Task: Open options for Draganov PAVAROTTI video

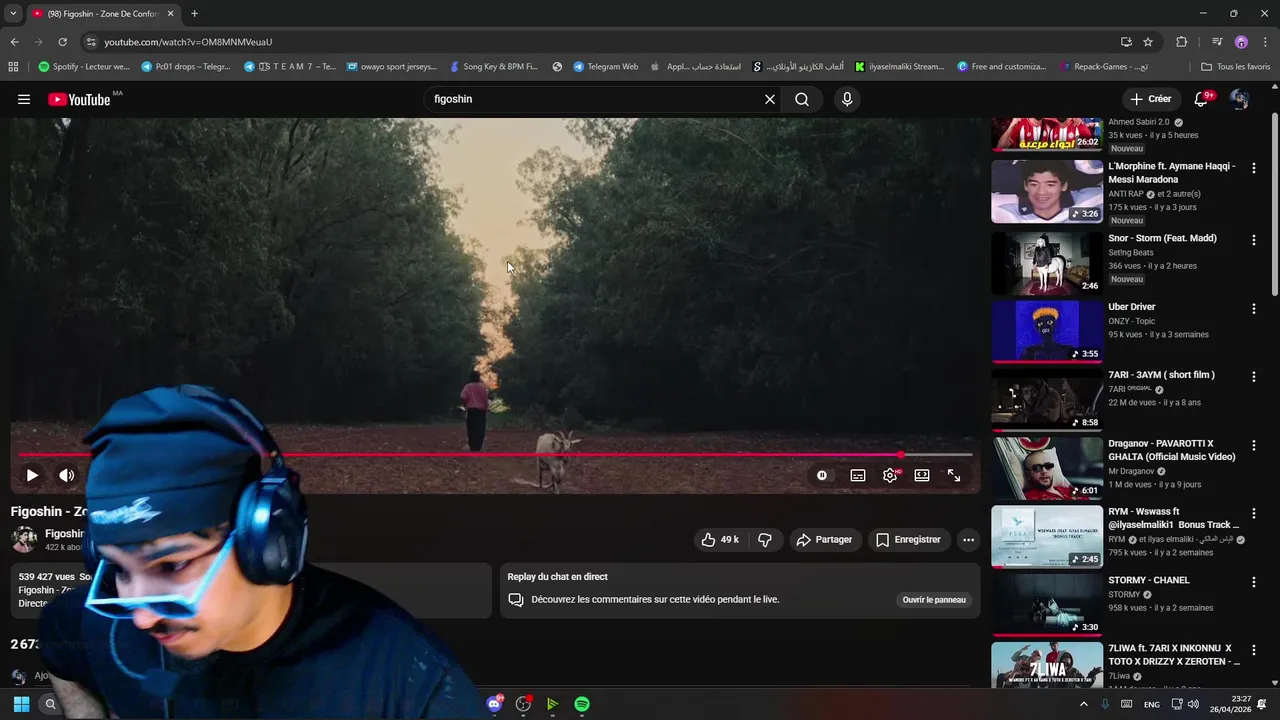Action: (x=1254, y=446)
